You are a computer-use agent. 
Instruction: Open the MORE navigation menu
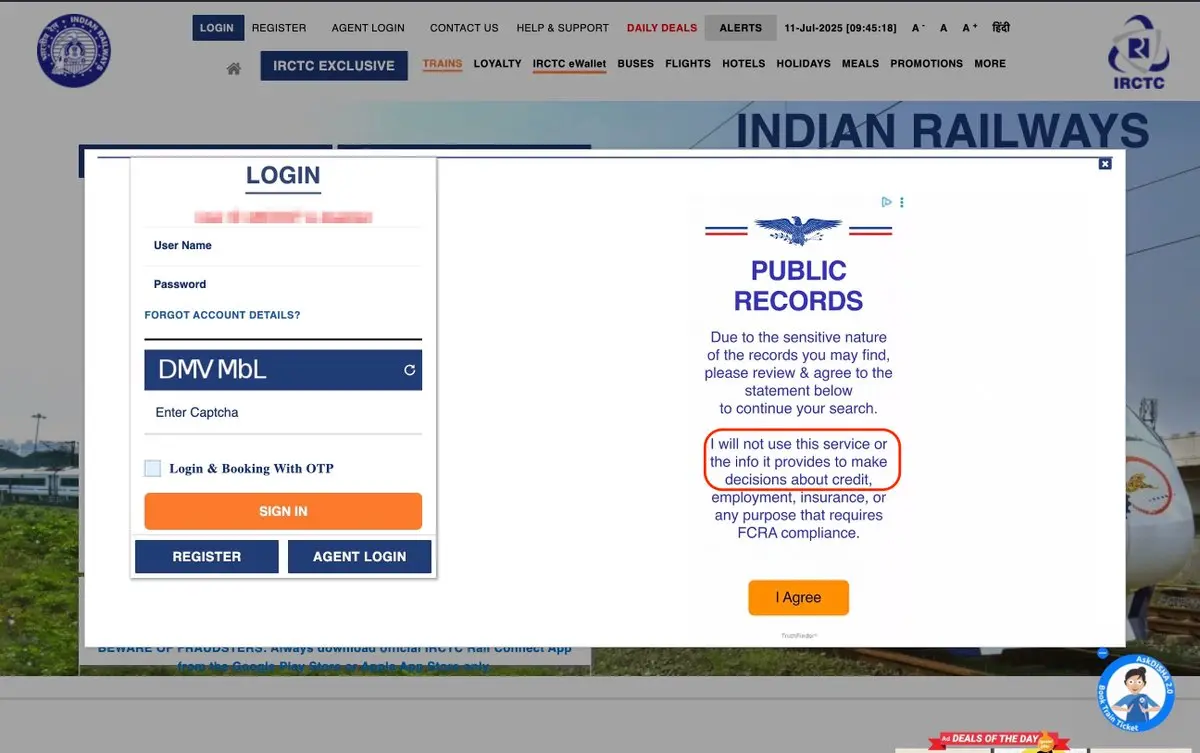coord(989,64)
